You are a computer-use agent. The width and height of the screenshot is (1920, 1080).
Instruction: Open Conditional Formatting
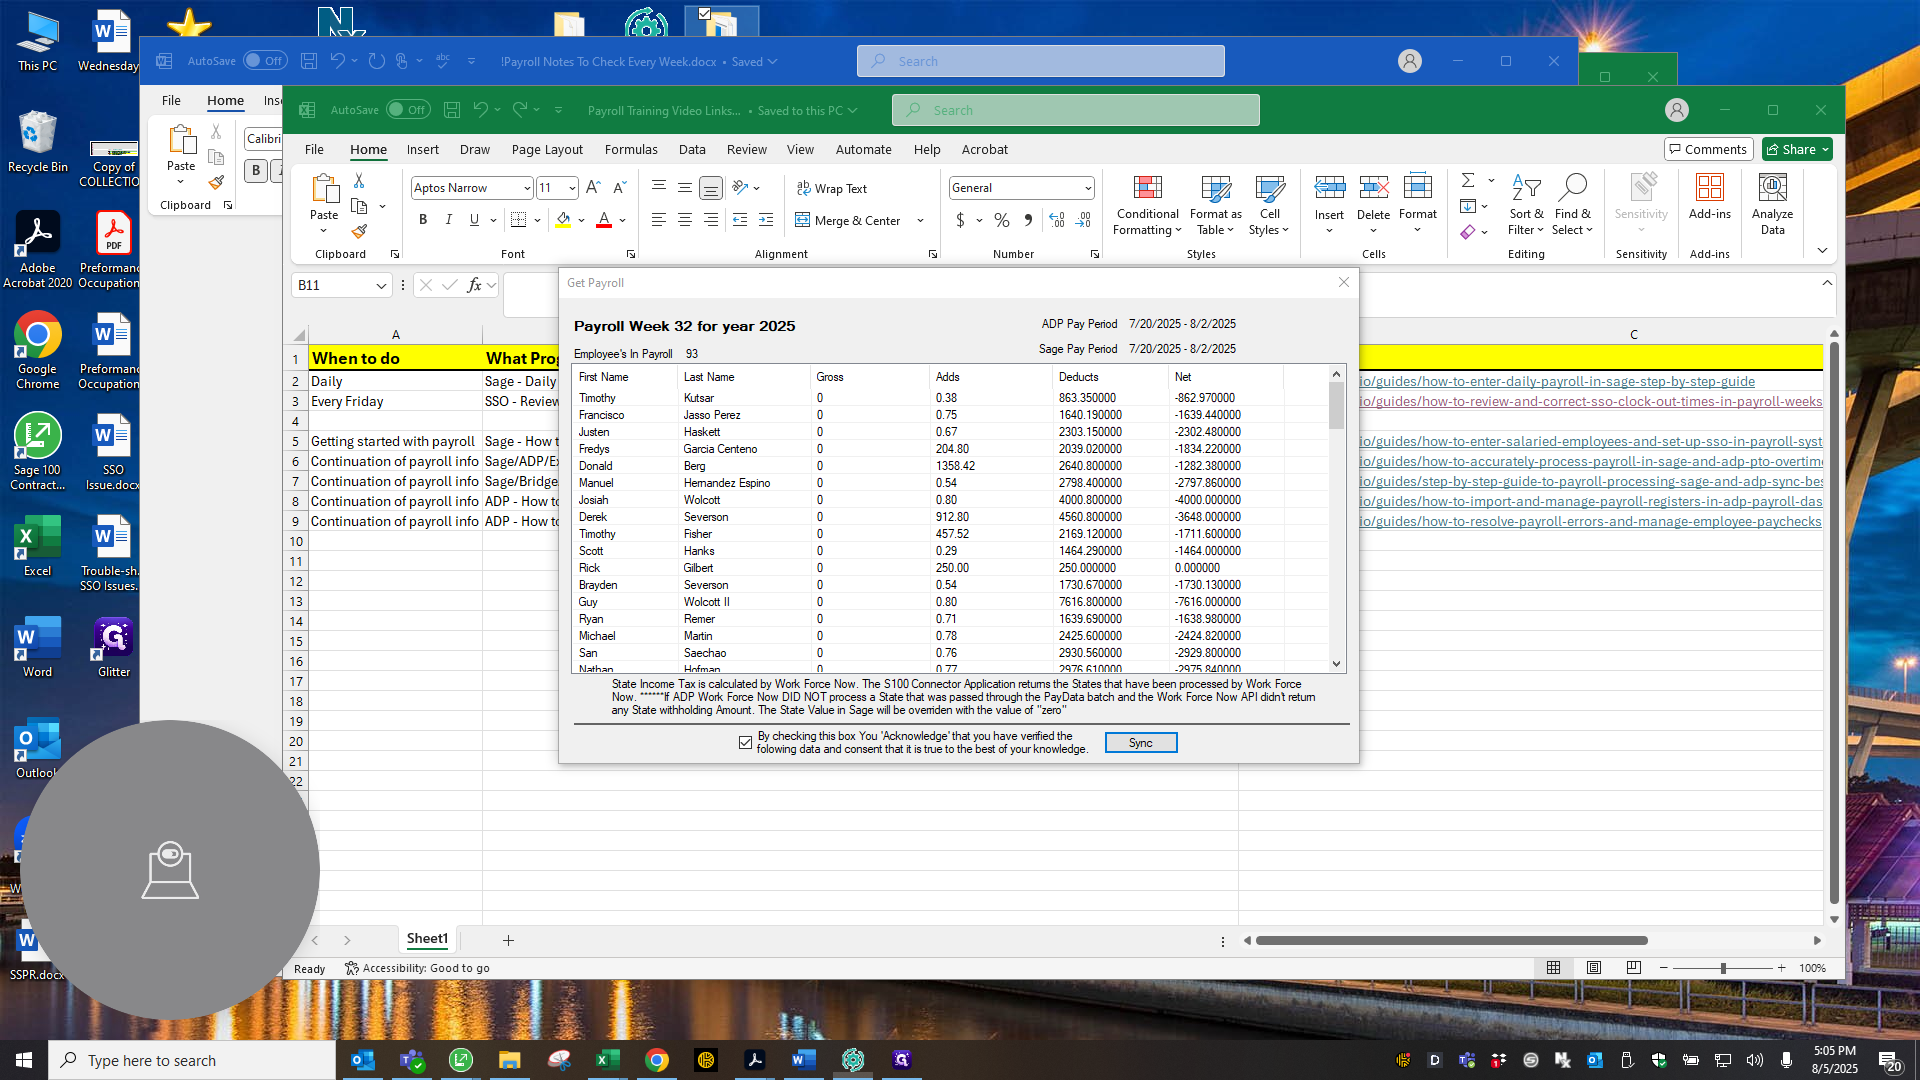click(1147, 205)
